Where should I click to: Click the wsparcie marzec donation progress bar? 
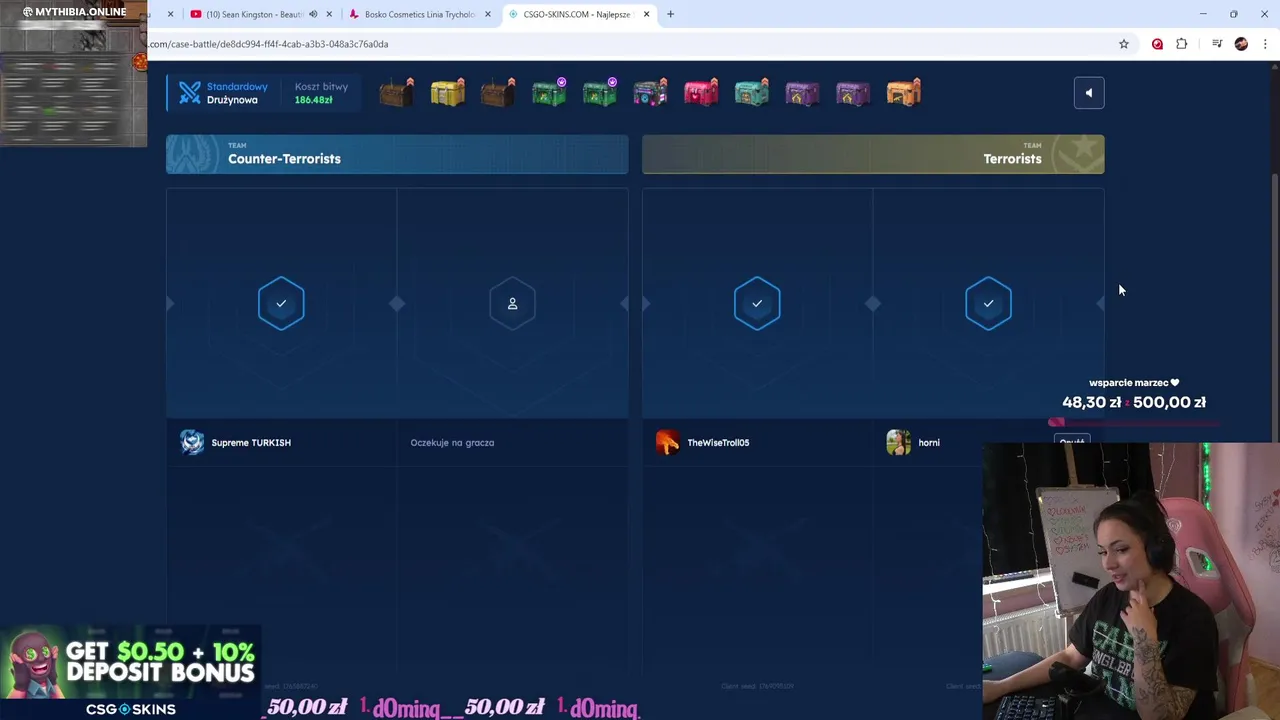click(x=1133, y=422)
